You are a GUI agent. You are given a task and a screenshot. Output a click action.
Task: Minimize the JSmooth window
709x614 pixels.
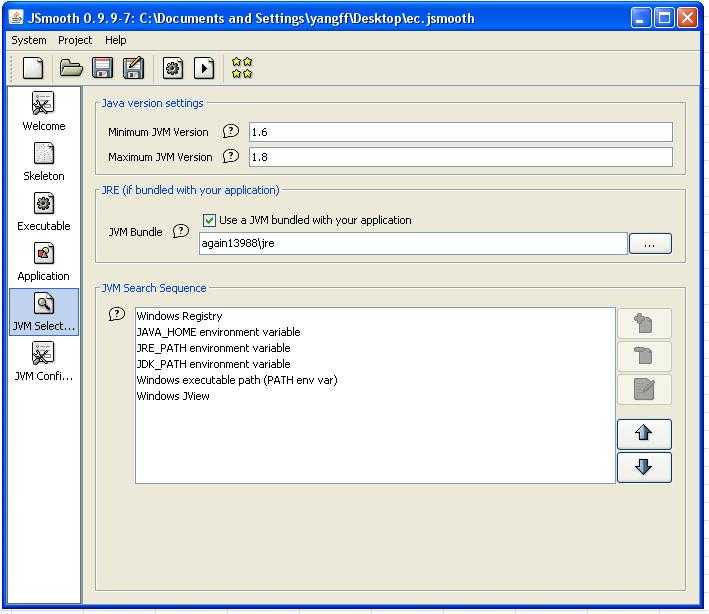point(640,18)
